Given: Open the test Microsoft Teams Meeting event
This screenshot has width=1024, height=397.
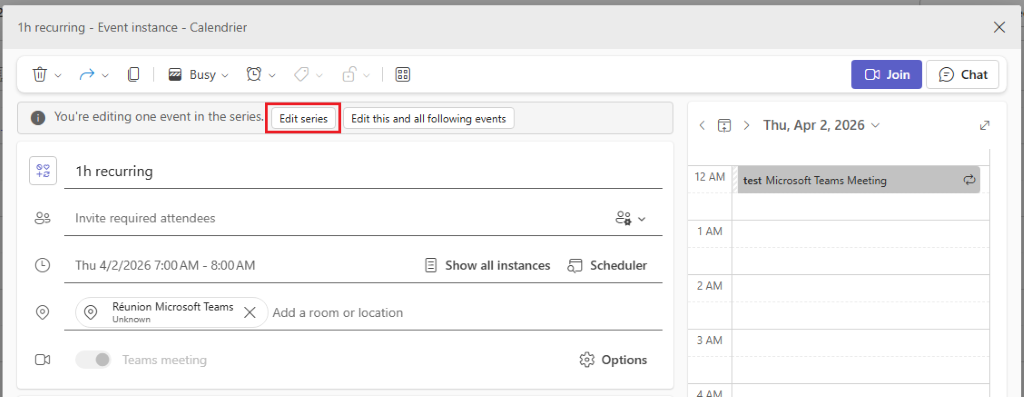Looking at the screenshot, I should [858, 180].
